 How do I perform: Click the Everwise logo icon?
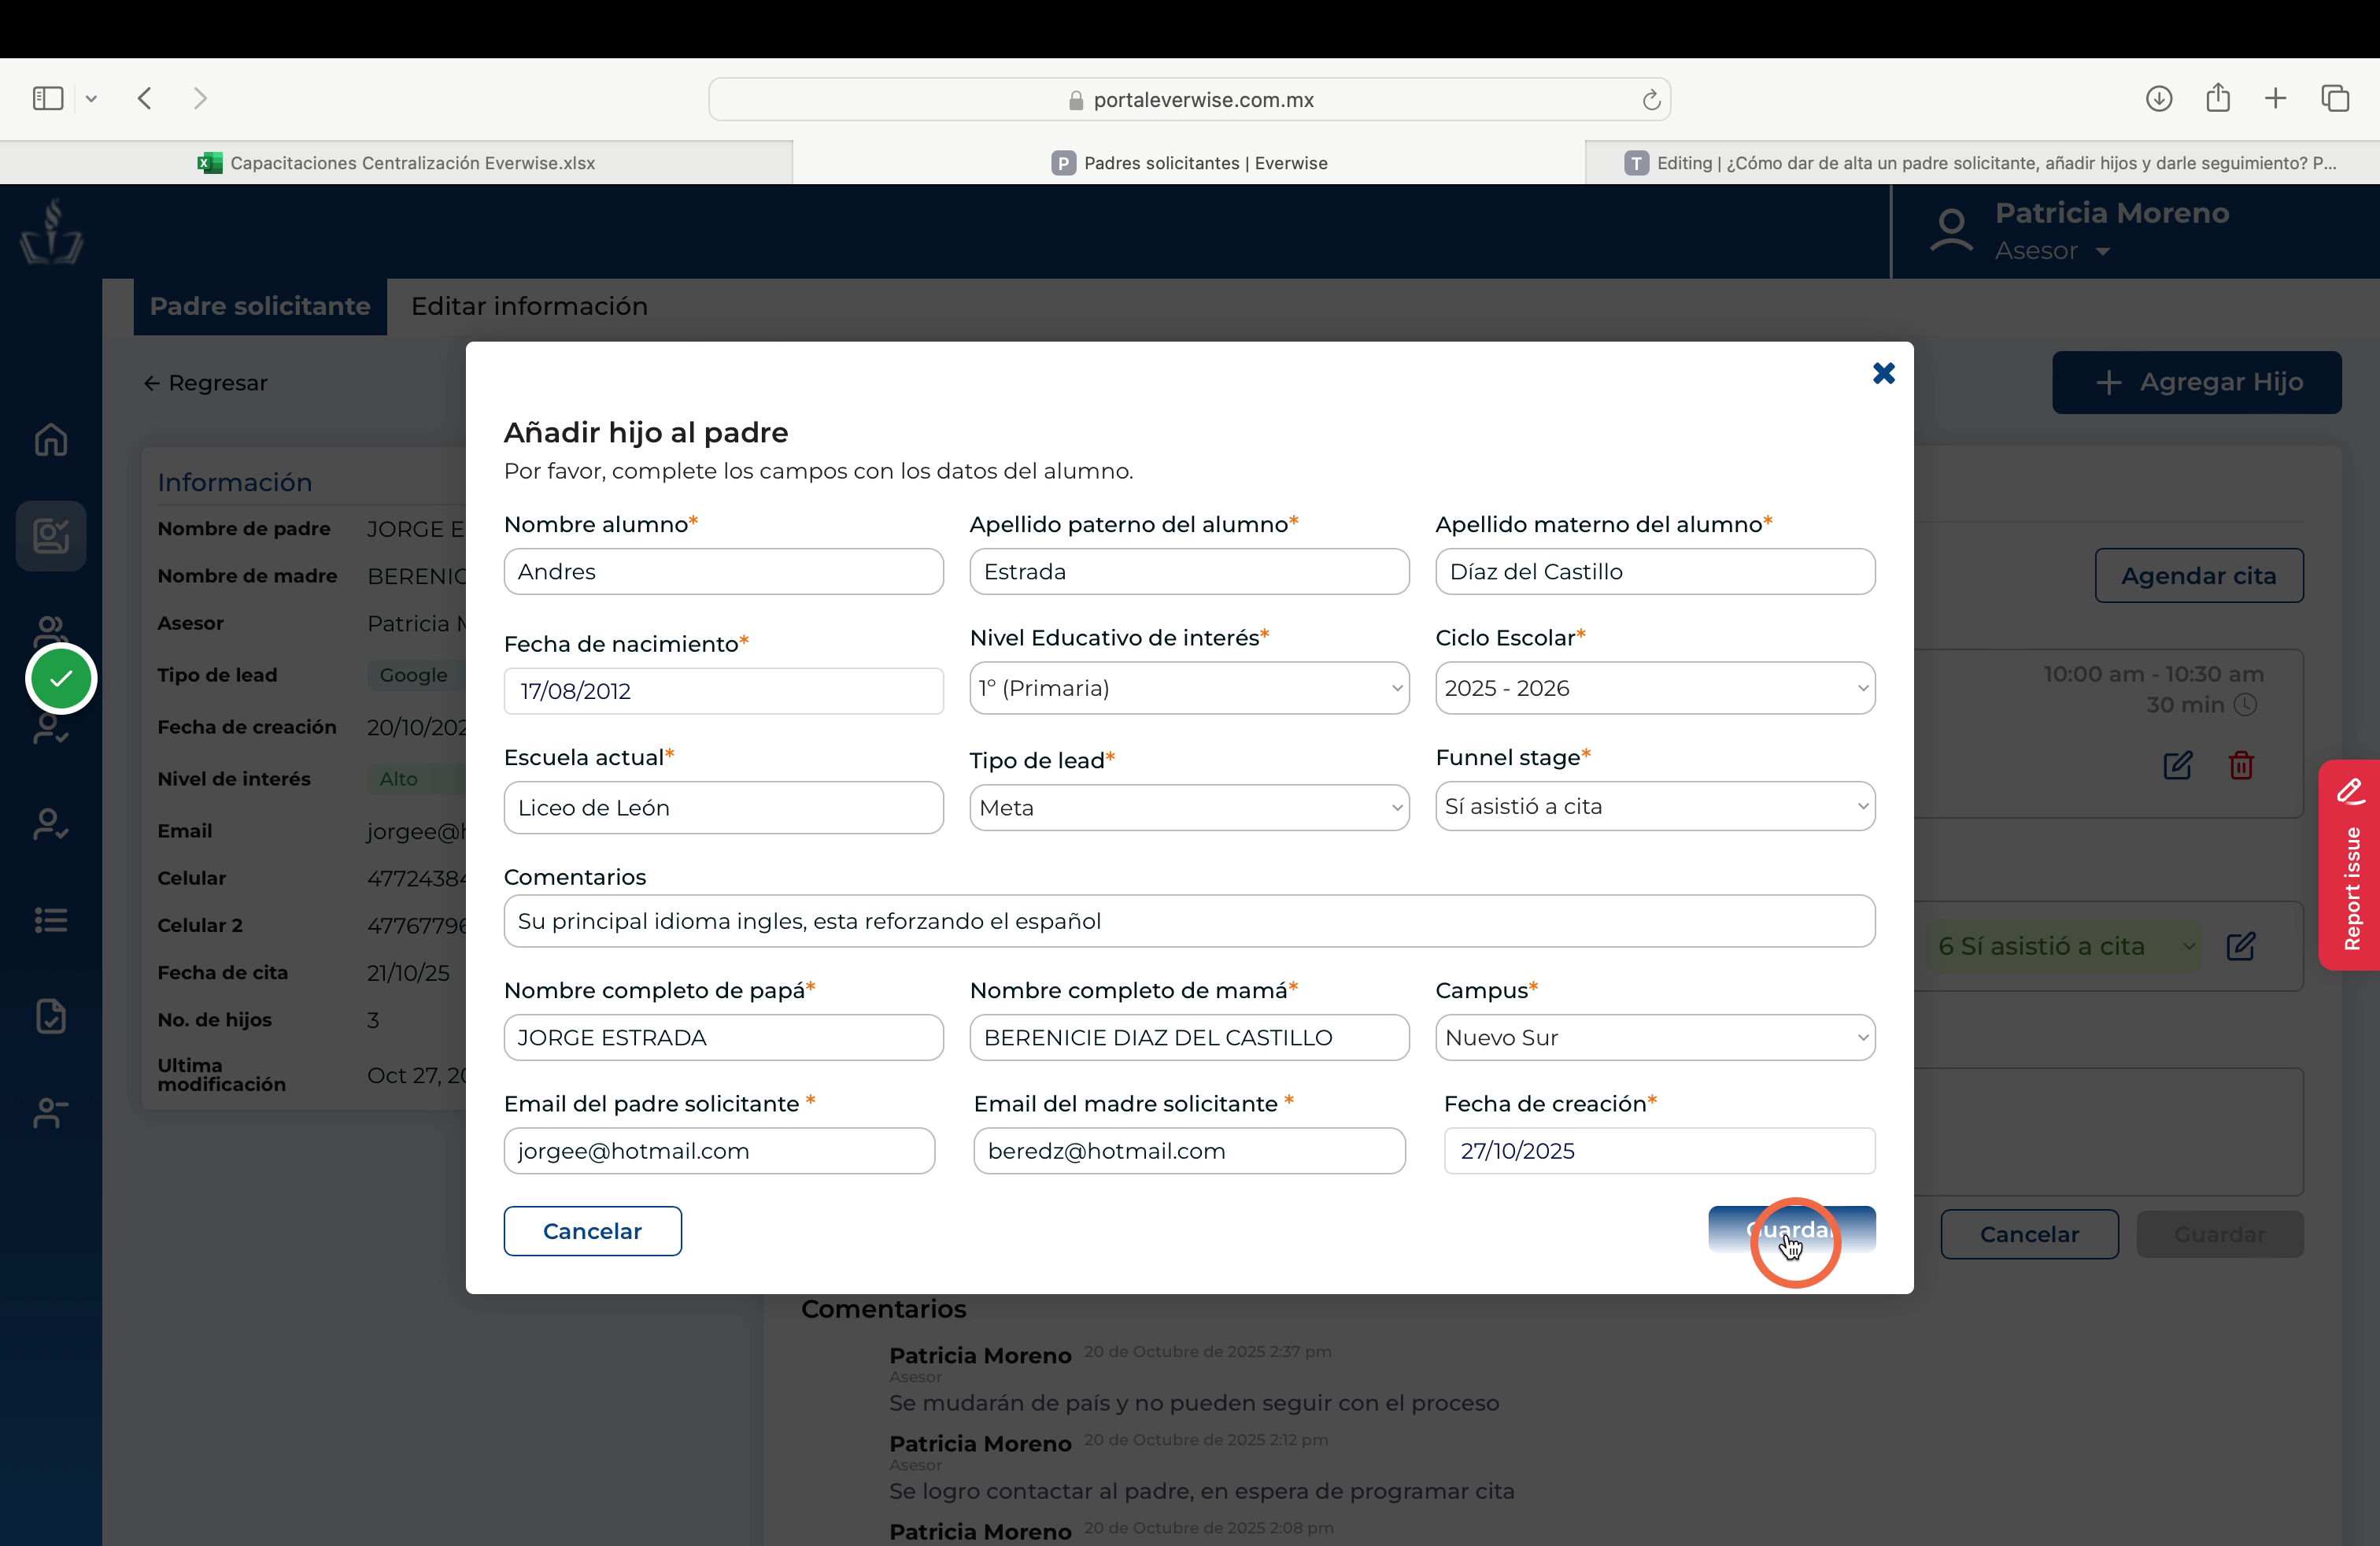[x=52, y=231]
